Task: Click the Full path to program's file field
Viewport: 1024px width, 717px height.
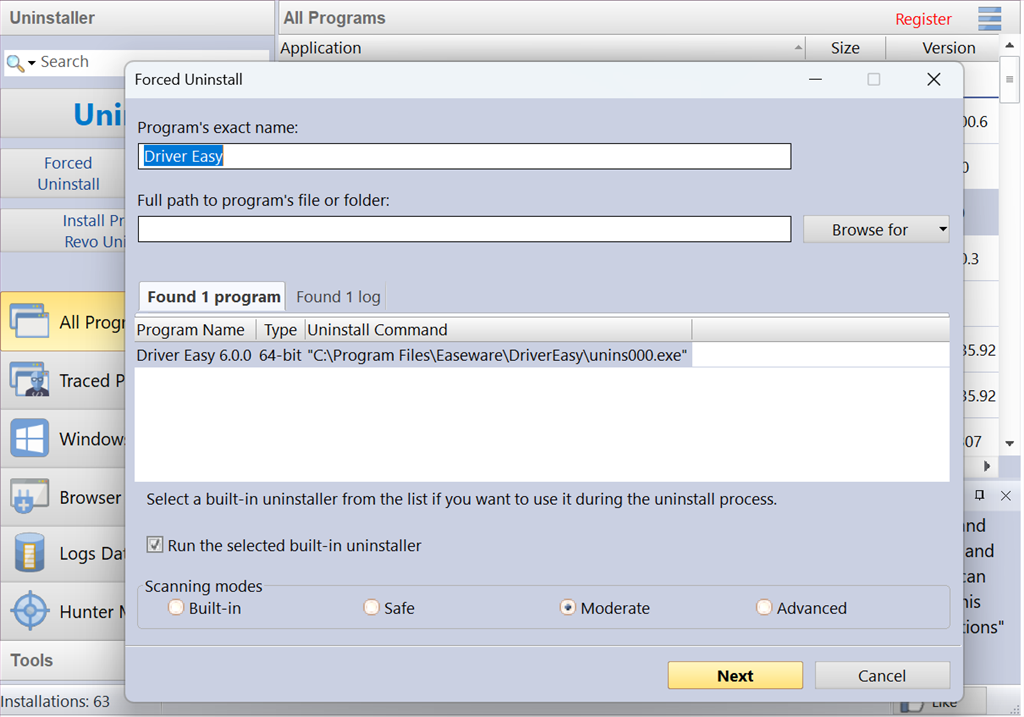Action: tap(464, 229)
